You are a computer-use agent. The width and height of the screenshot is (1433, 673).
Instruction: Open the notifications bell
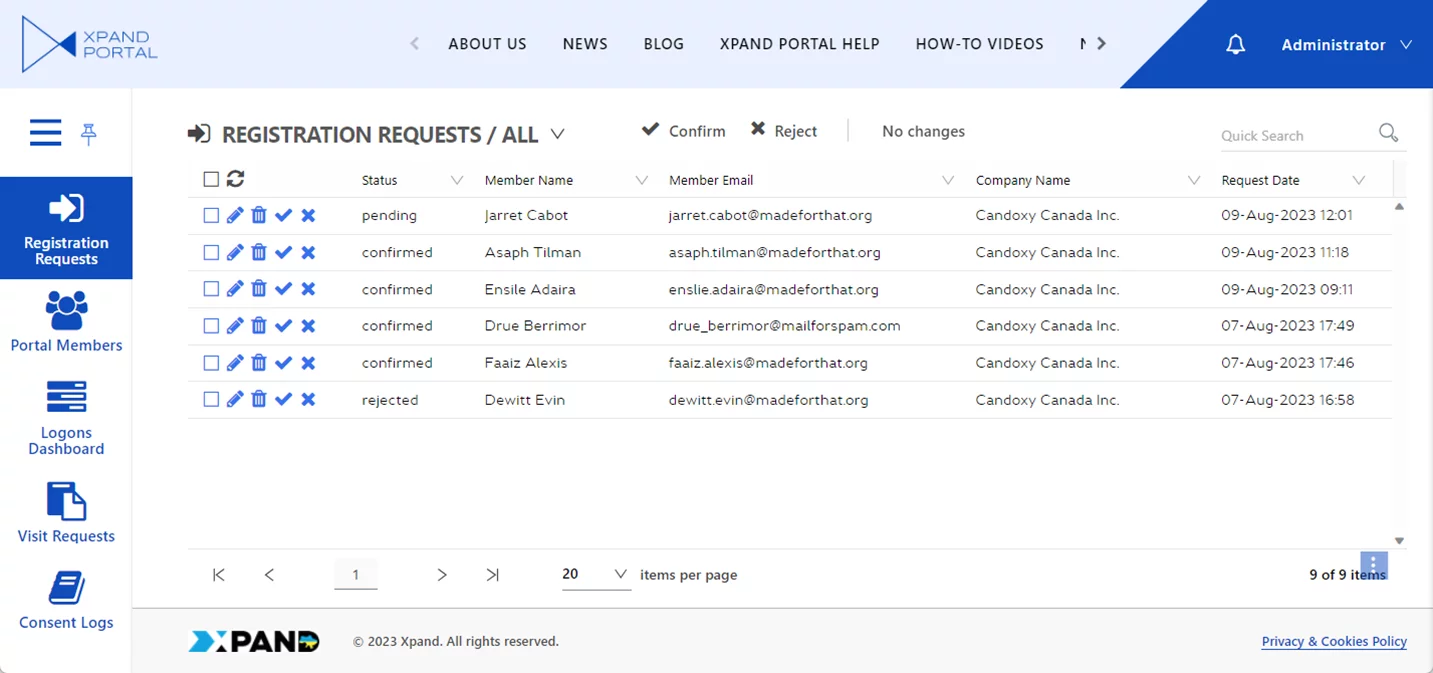click(1236, 45)
